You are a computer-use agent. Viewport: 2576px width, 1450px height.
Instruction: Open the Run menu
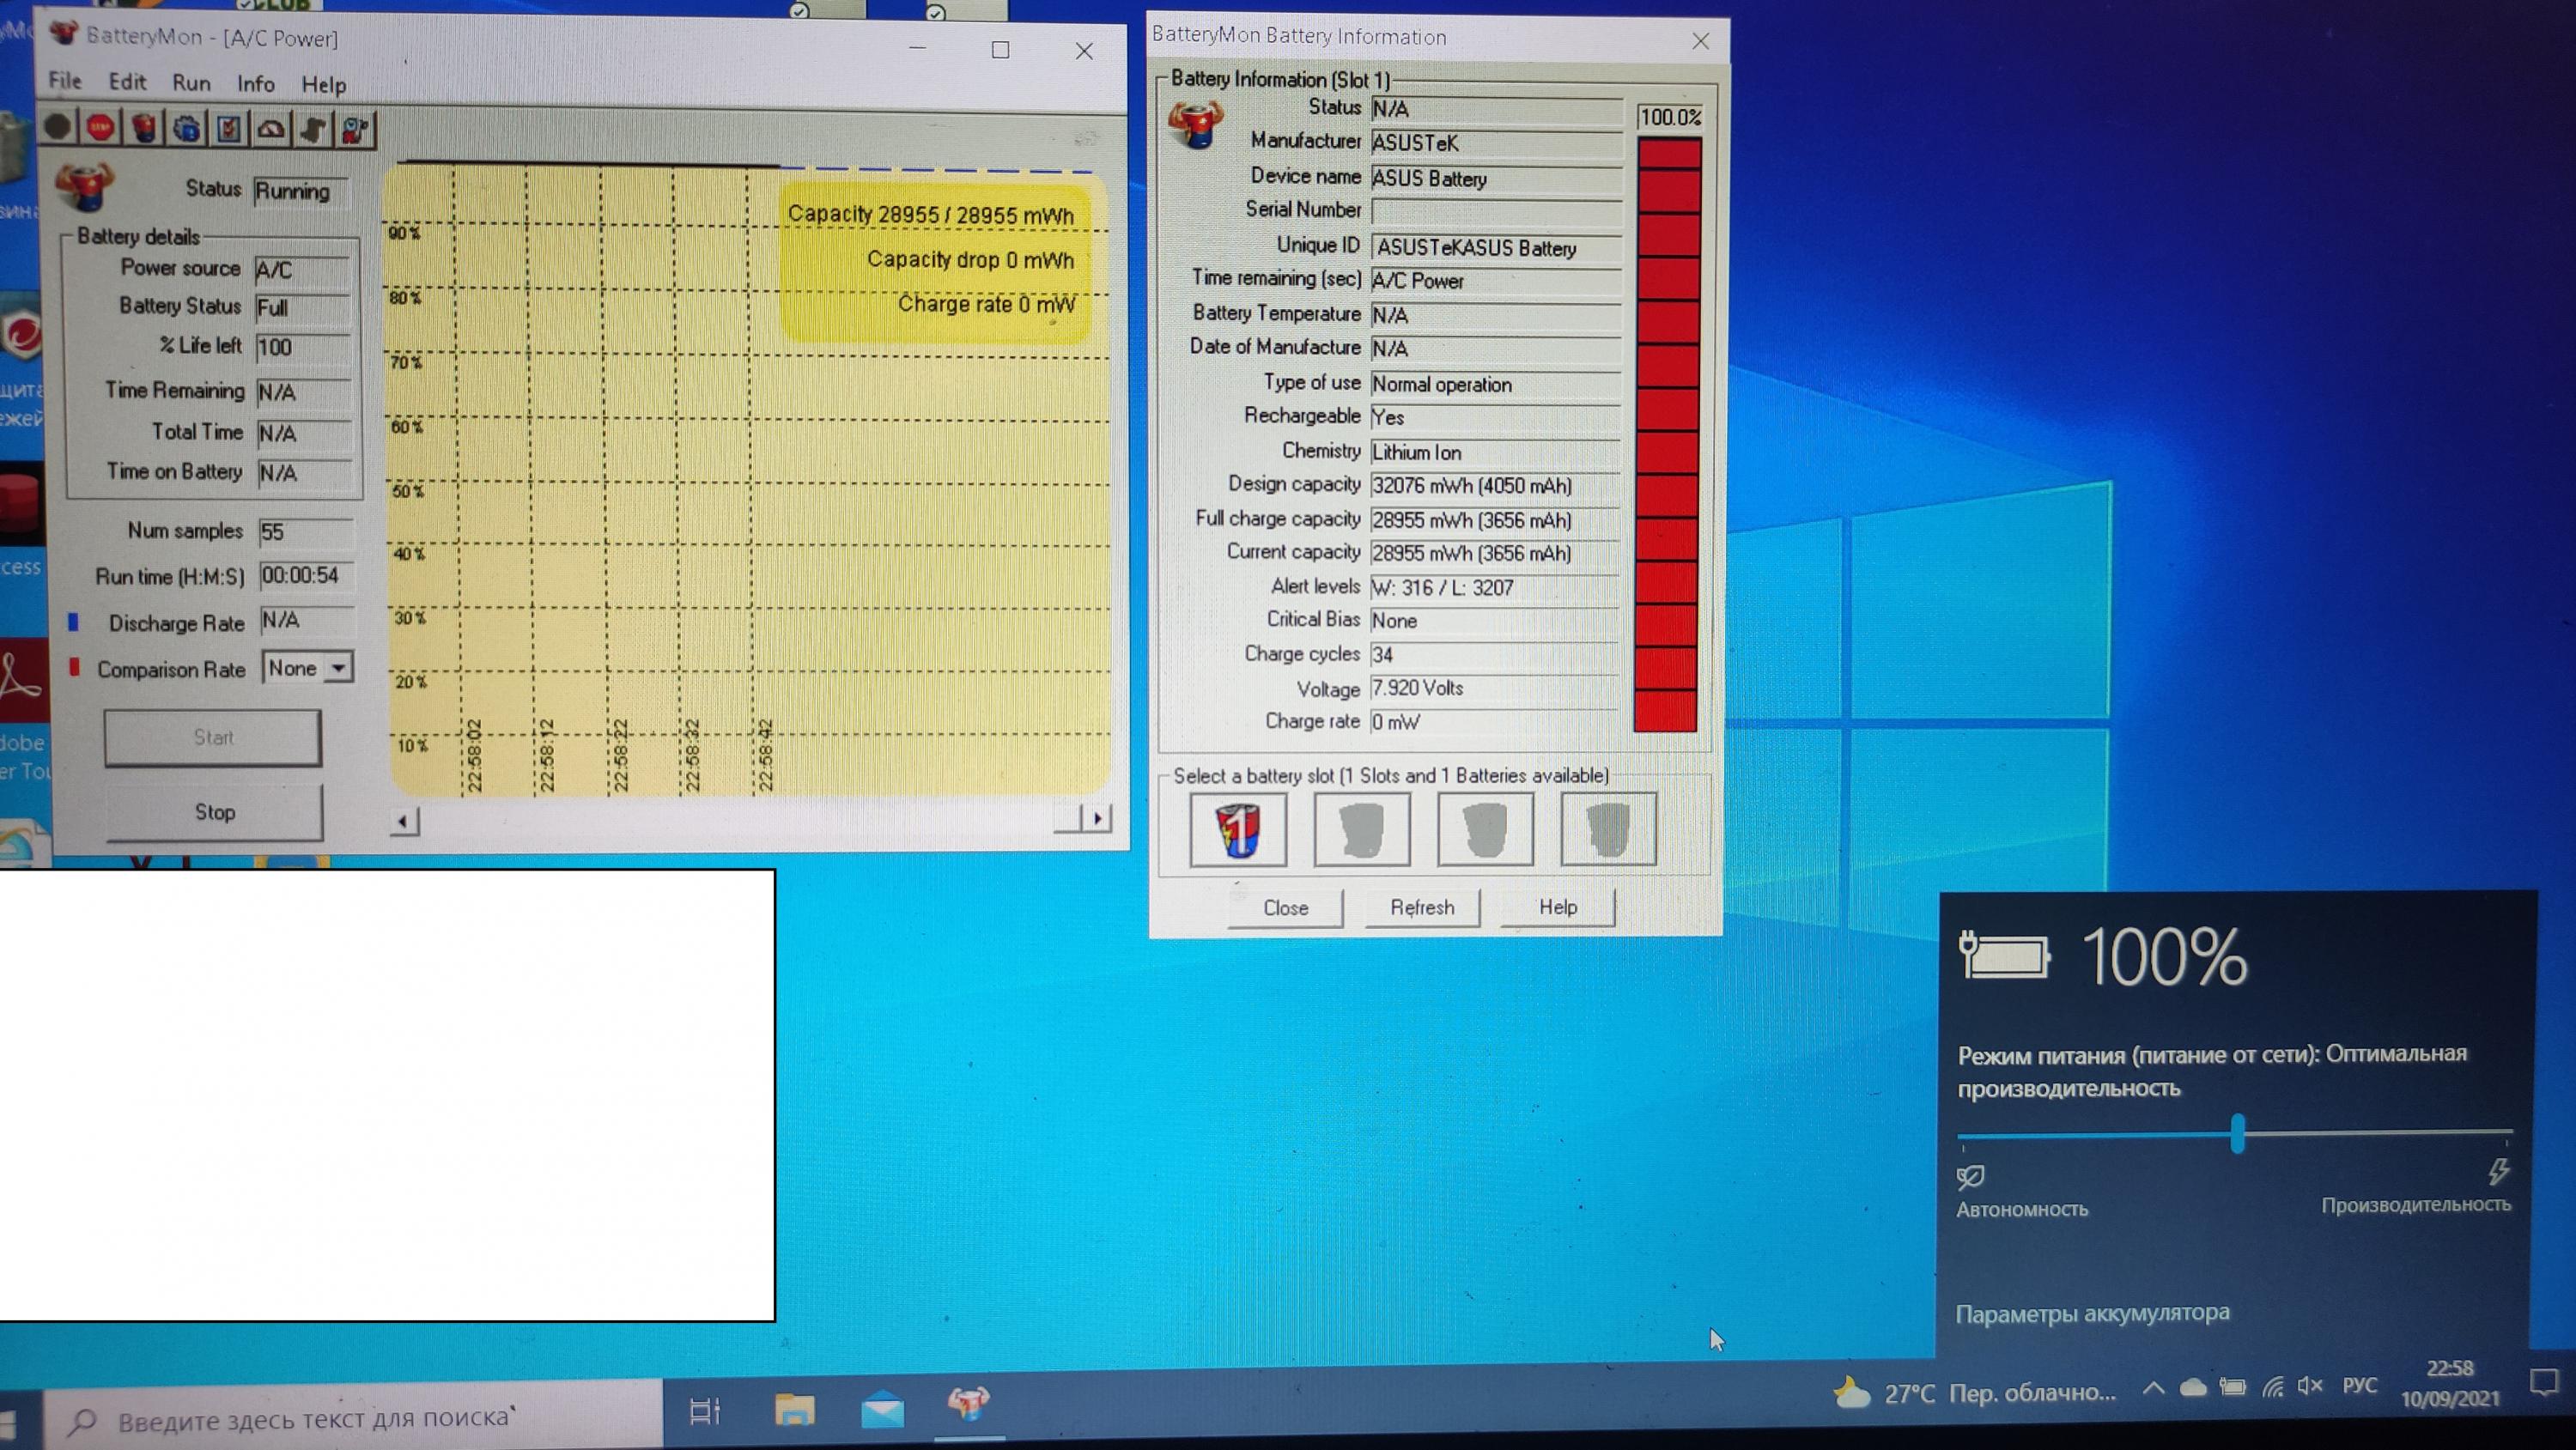click(x=191, y=83)
